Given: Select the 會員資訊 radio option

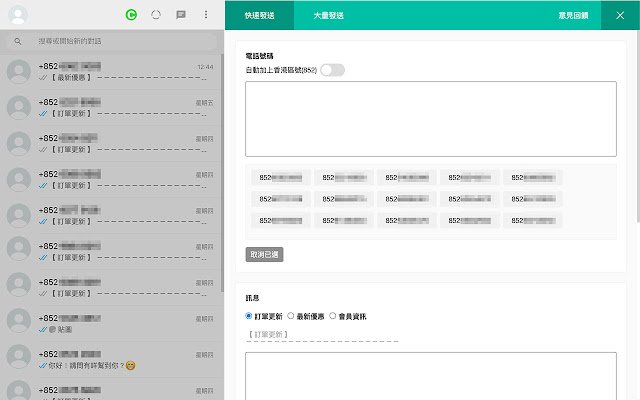Looking at the screenshot, I should click(333, 316).
